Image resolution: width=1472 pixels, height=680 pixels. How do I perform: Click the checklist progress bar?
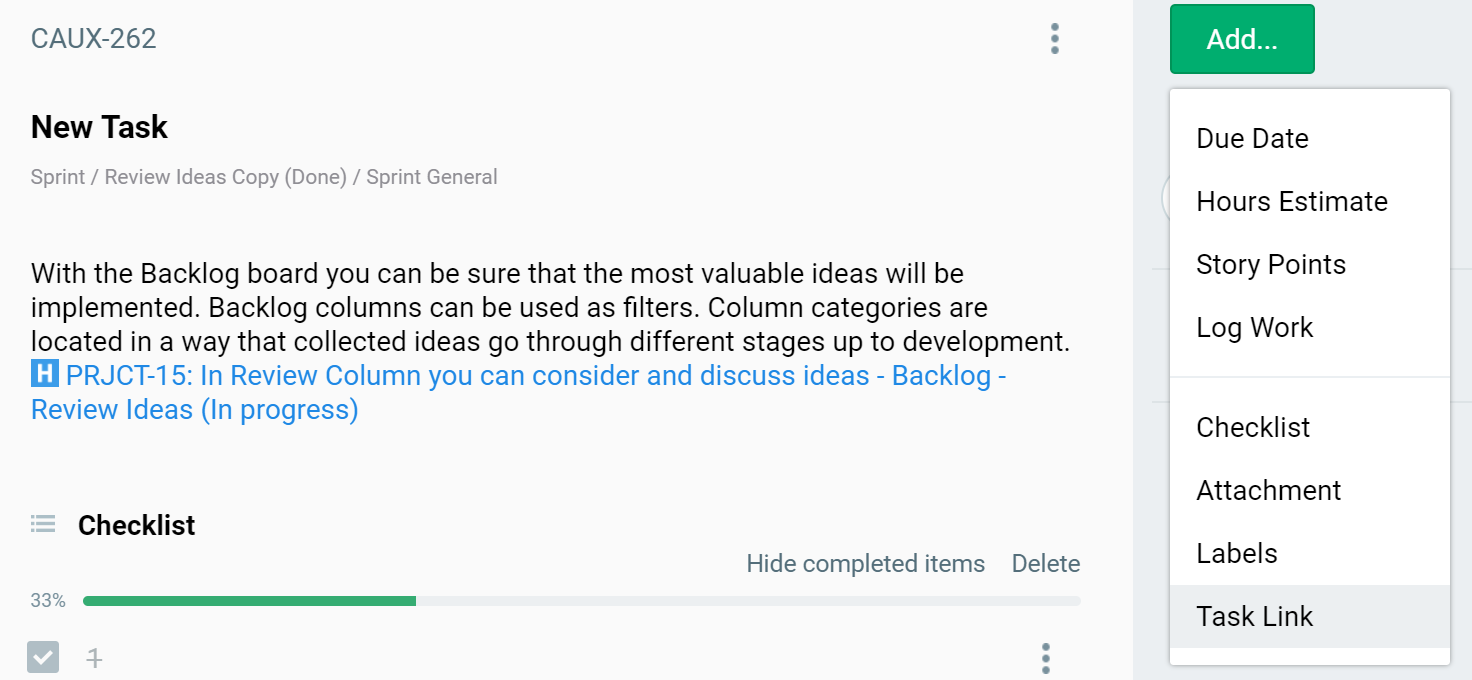[581, 601]
